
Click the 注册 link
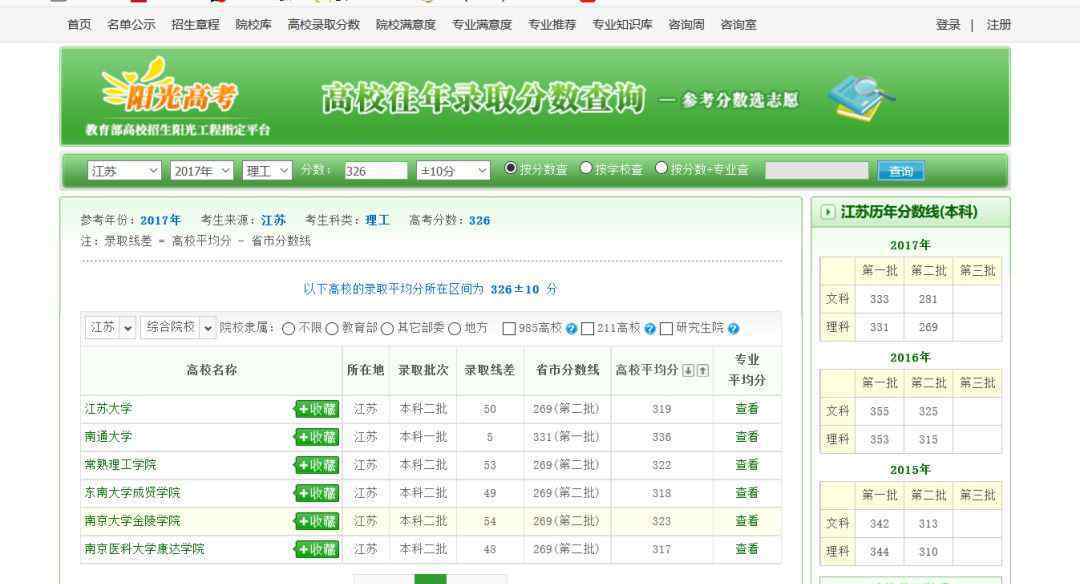coord(998,25)
